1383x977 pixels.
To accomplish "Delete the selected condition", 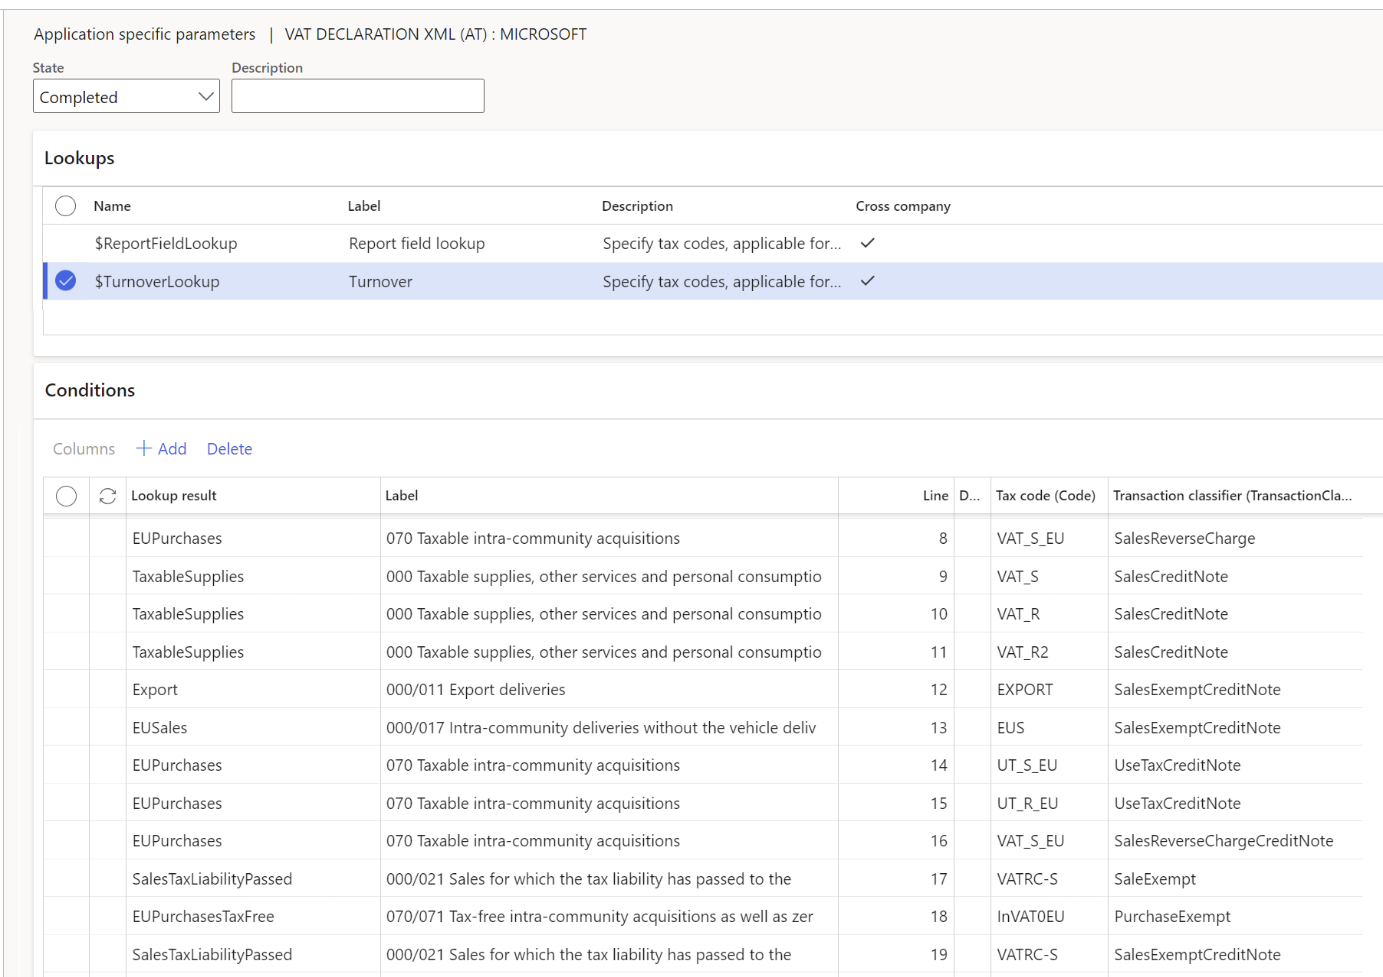I will pyautogui.click(x=229, y=449).
